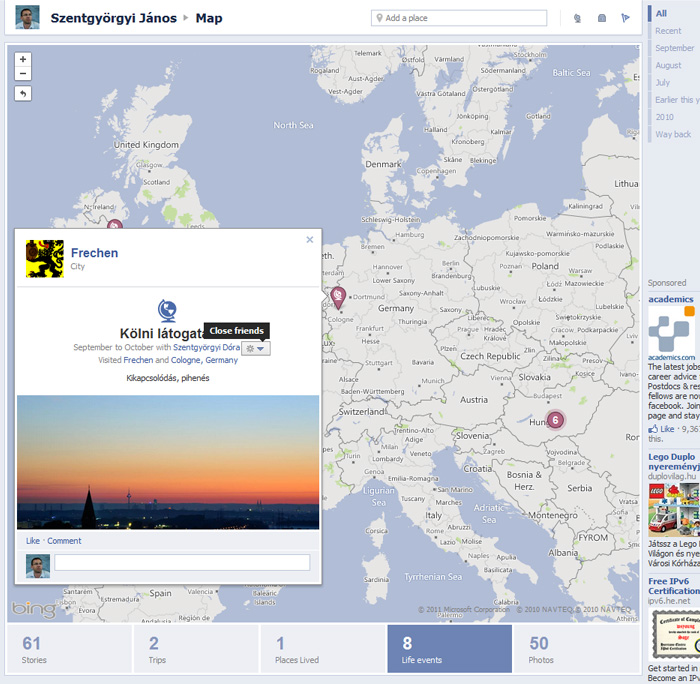This screenshot has width=700, height=684.
Task: Jump to 2010 in timeline sidebar
Action: coord(664,117)
